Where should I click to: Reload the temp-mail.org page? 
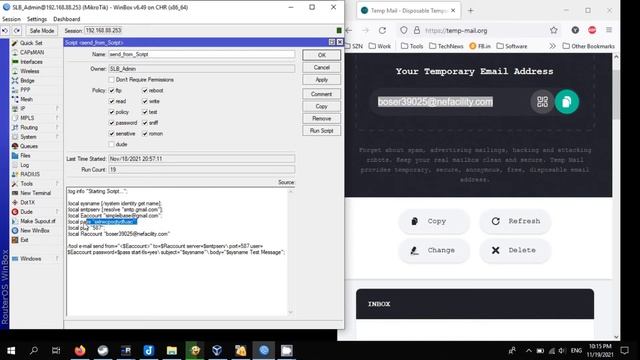click(382, 30)
